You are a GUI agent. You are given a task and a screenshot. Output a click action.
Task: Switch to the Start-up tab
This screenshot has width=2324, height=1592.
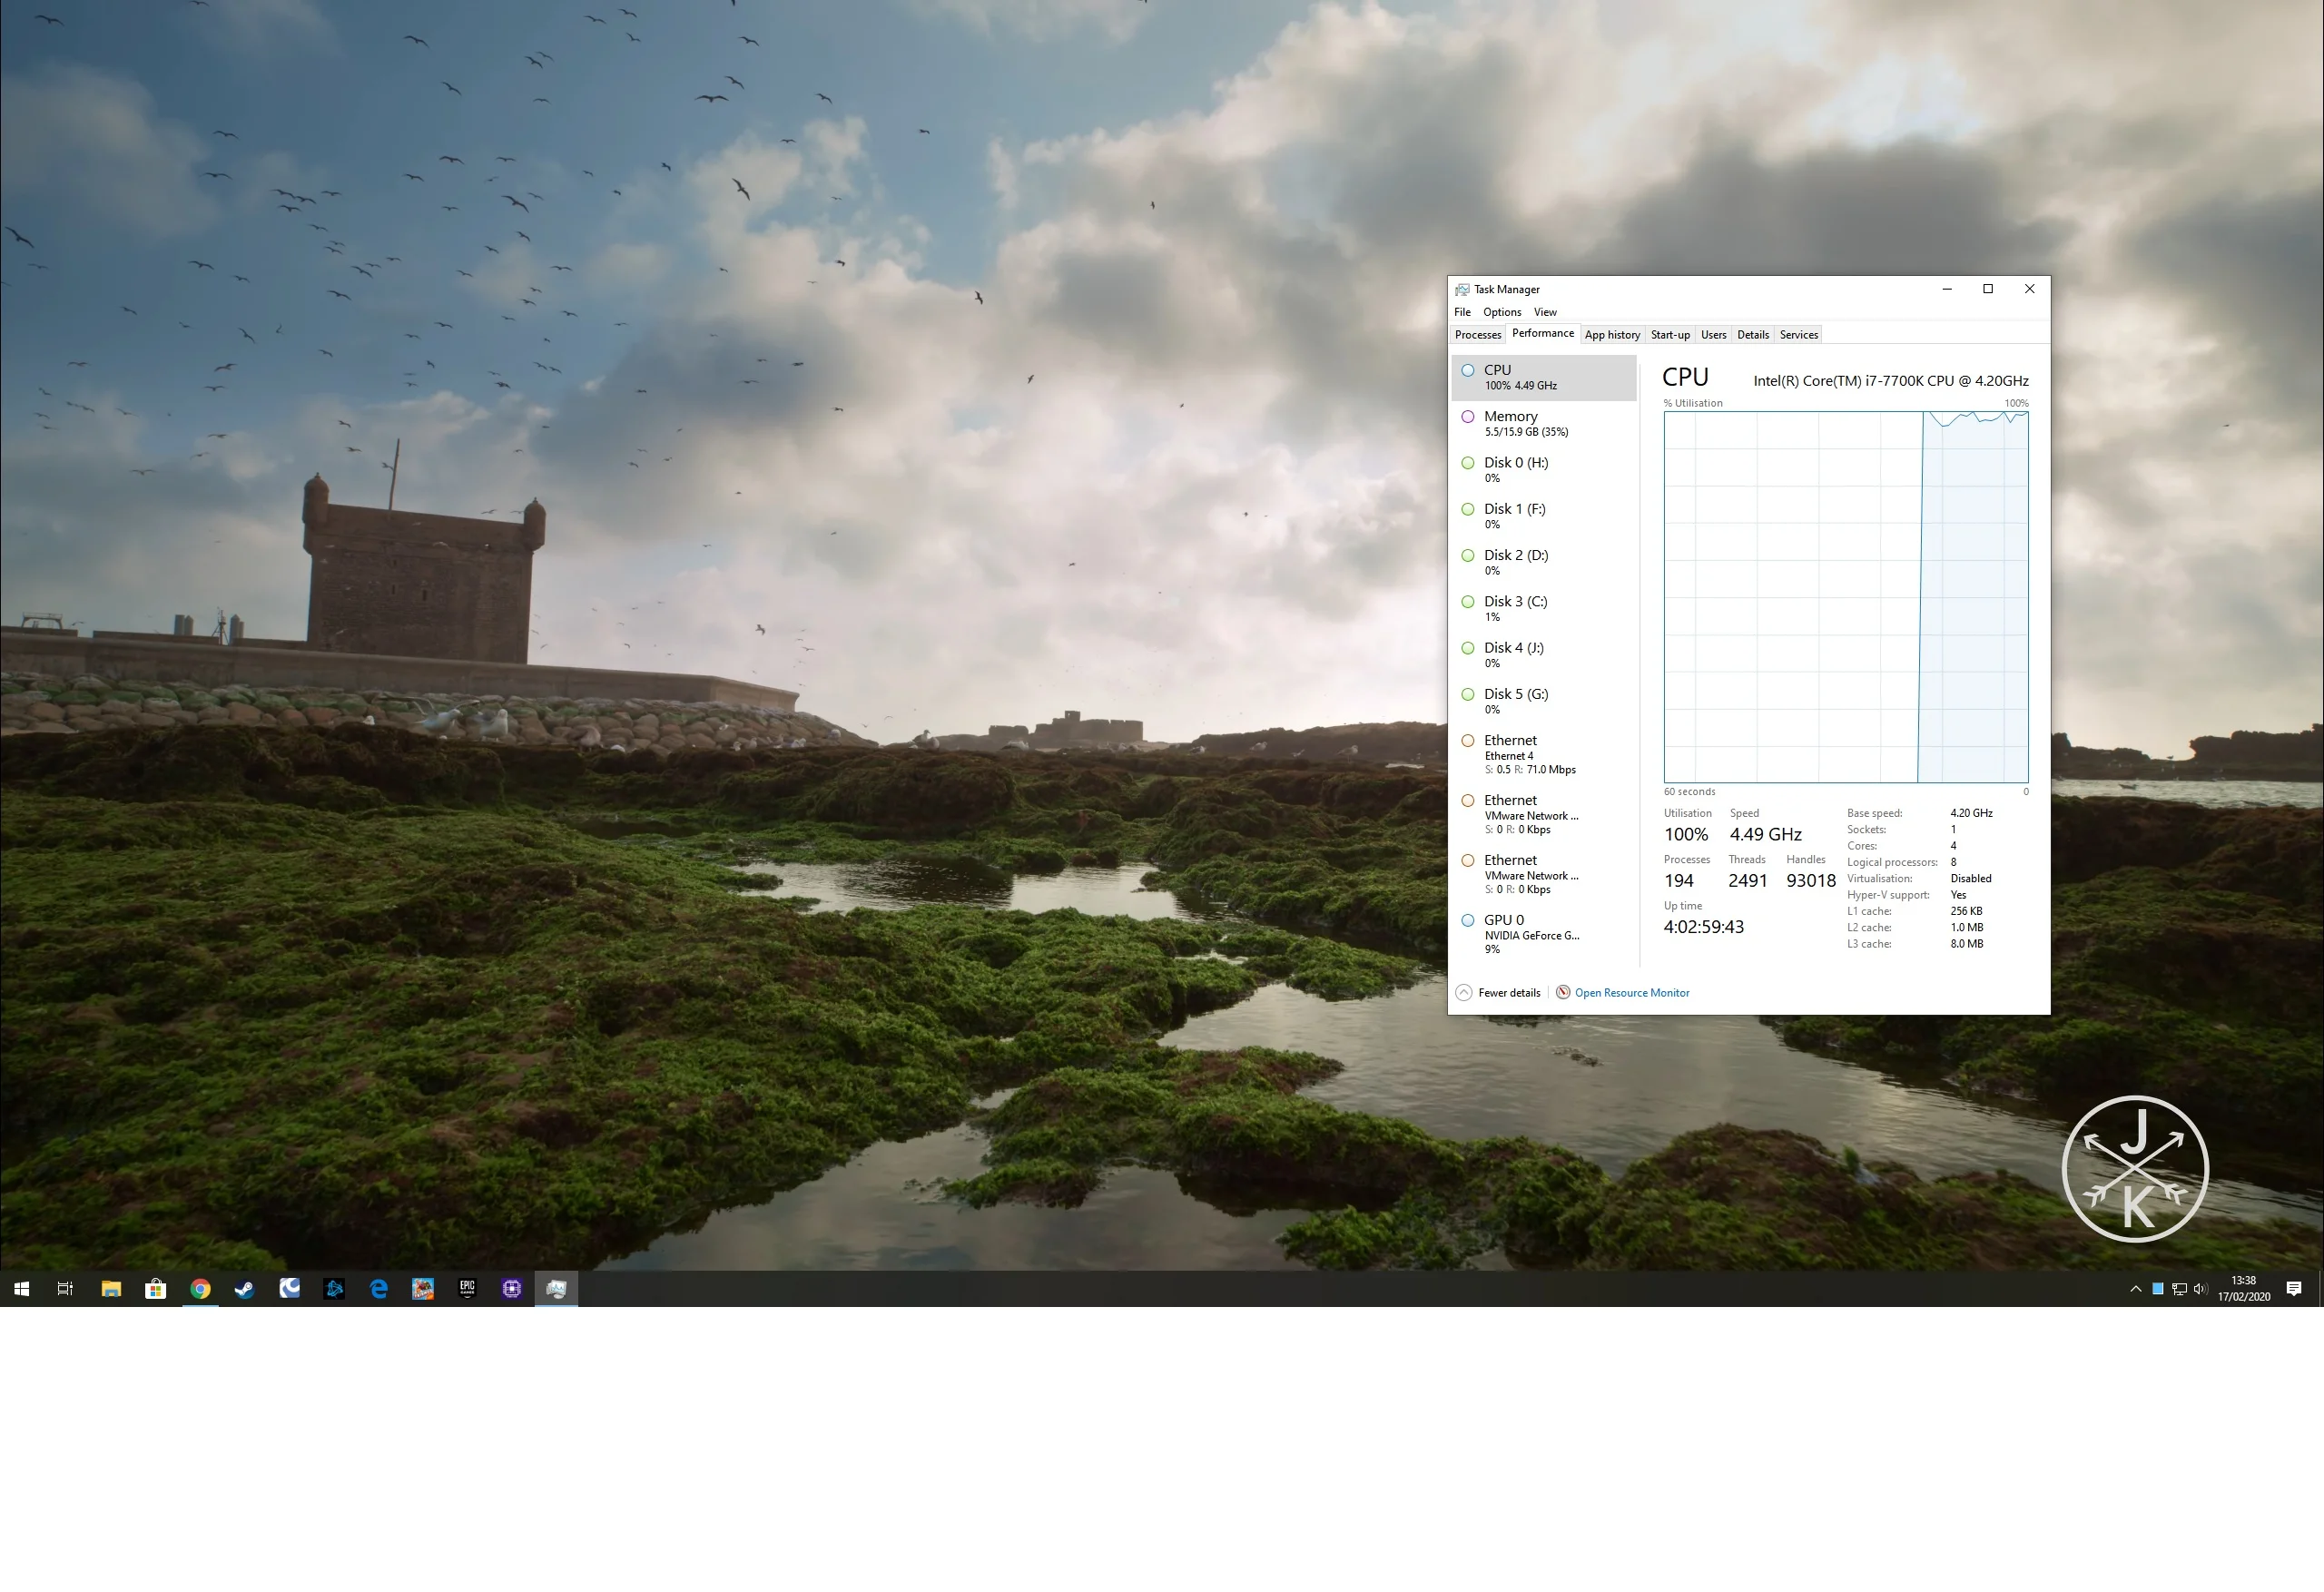click(1670, 335)
